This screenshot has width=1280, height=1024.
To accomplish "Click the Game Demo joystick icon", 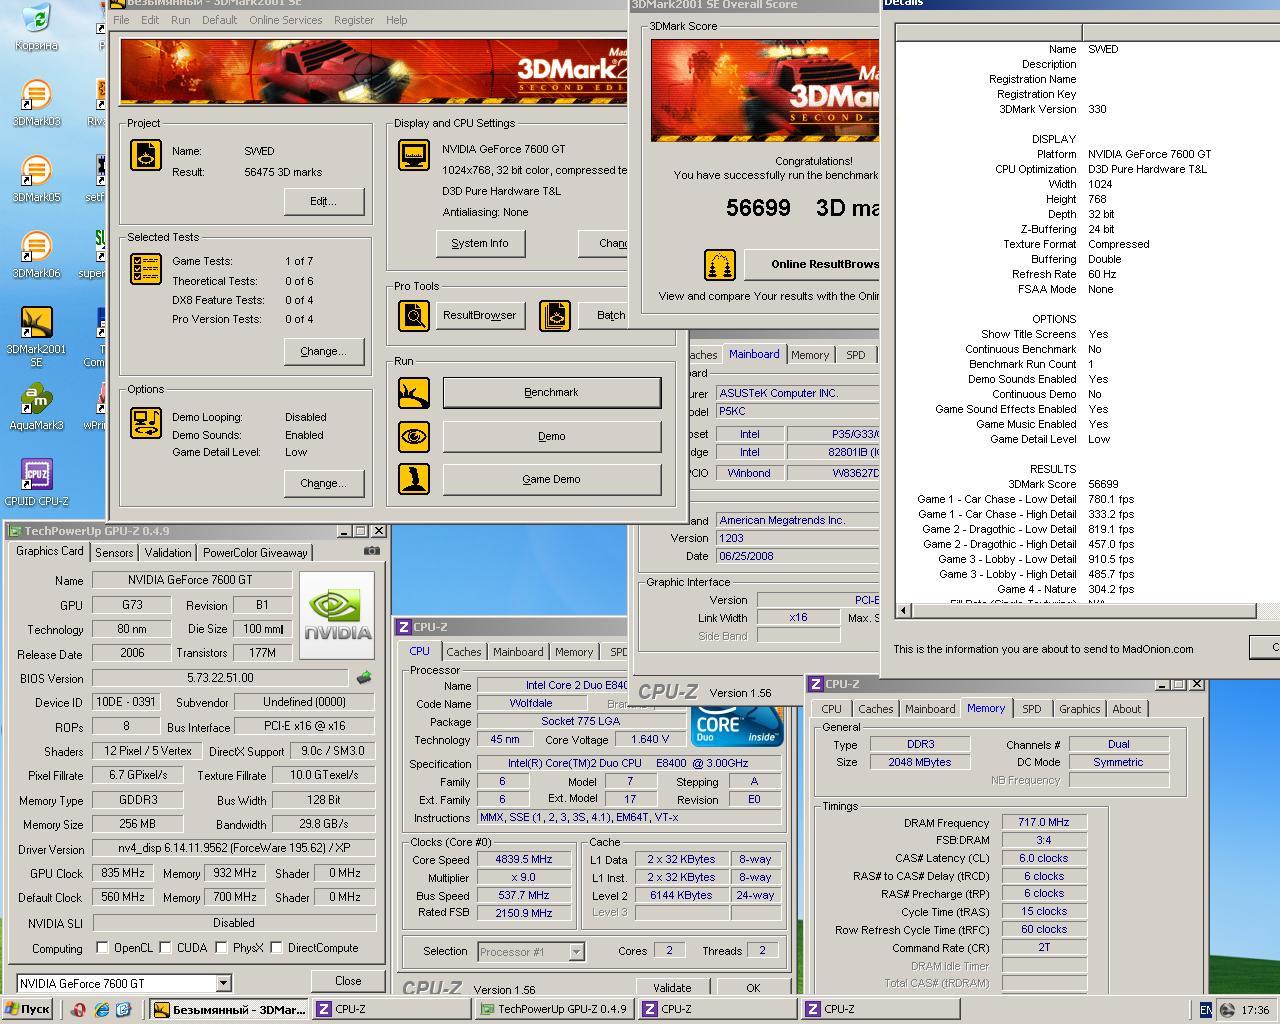I will click(x=413, y=479).
